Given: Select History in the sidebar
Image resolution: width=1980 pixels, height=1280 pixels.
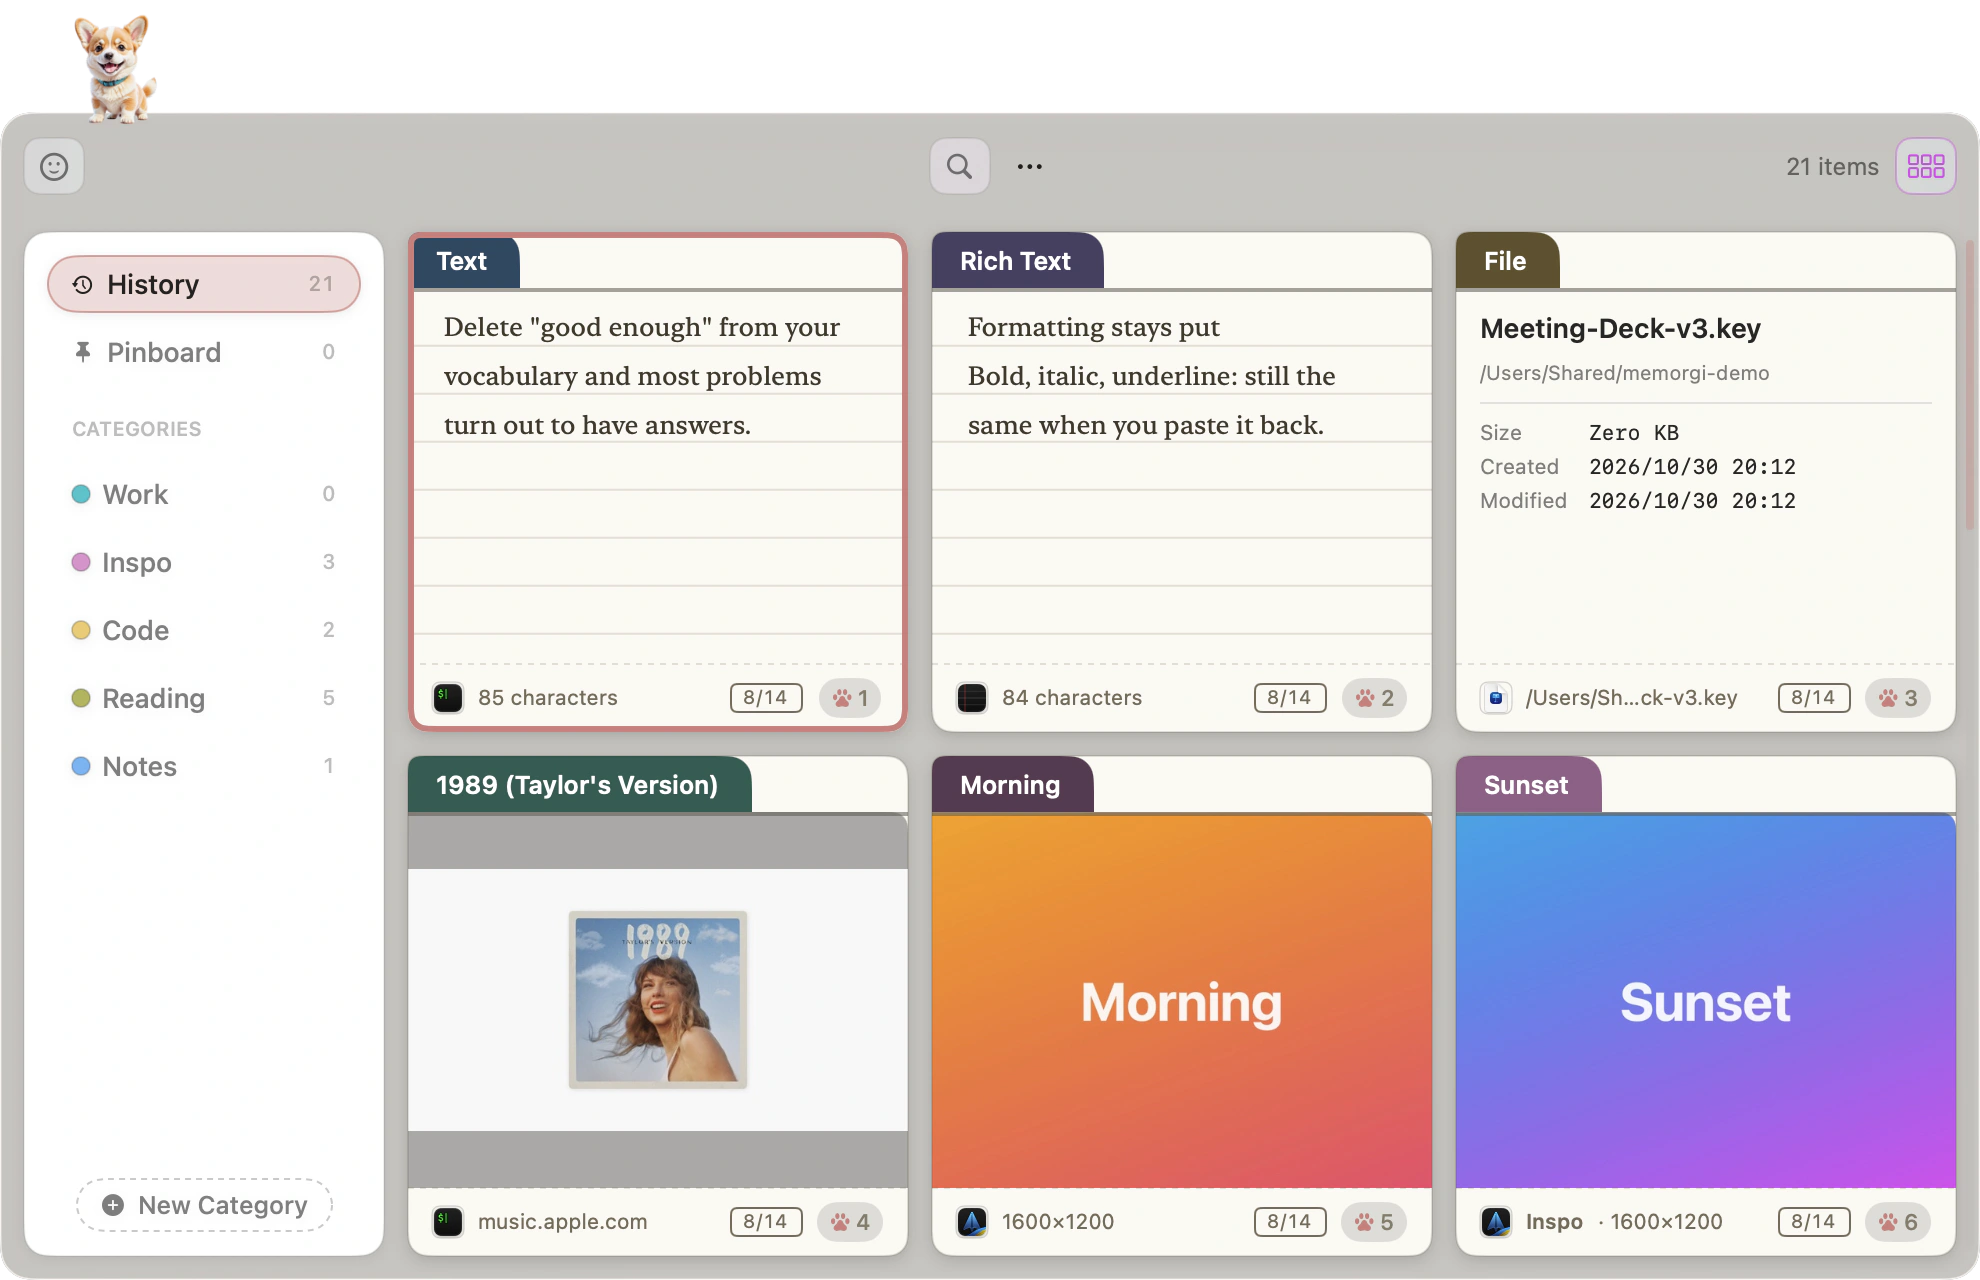Looking at the screenshot, I should point(204,284).
